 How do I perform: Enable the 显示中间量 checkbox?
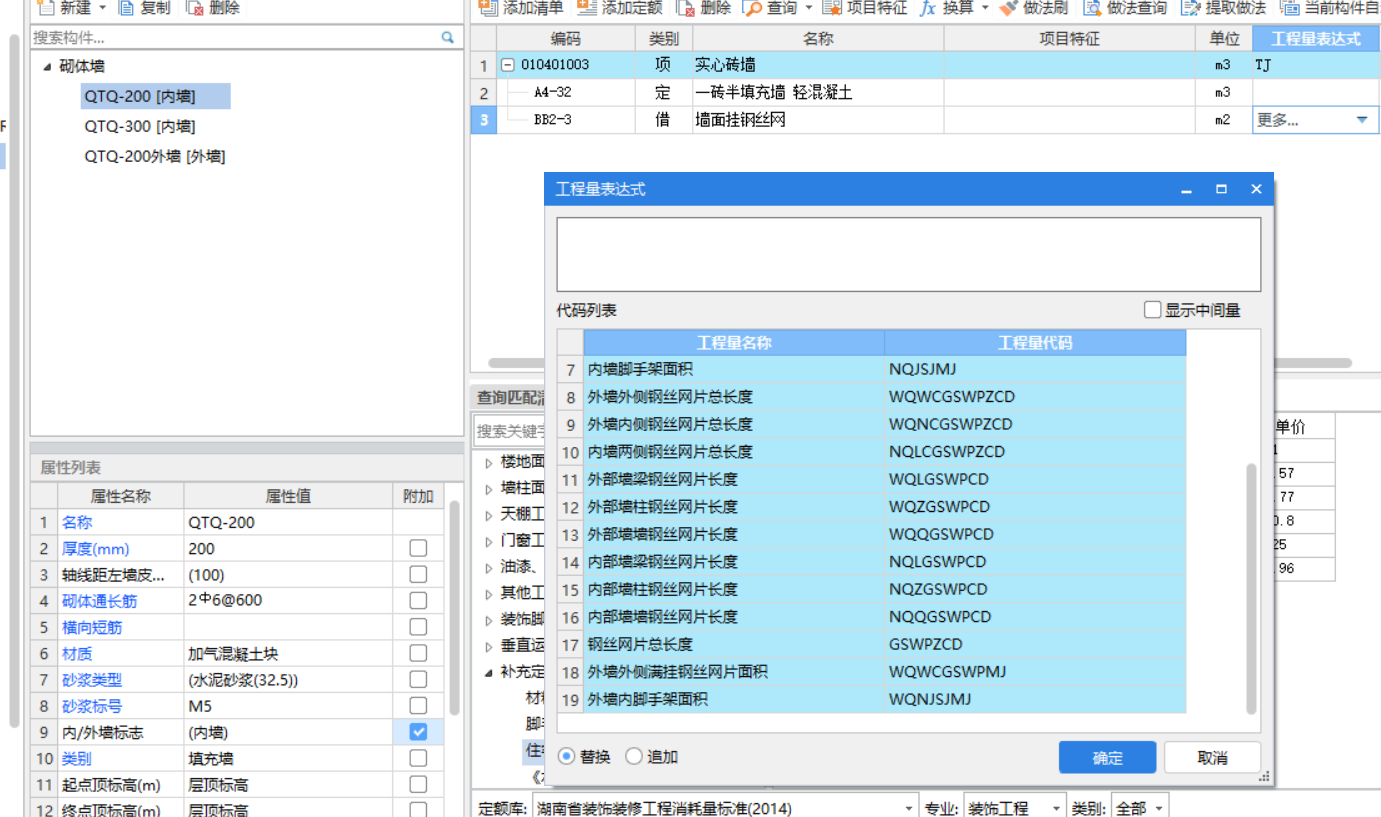1153,310
